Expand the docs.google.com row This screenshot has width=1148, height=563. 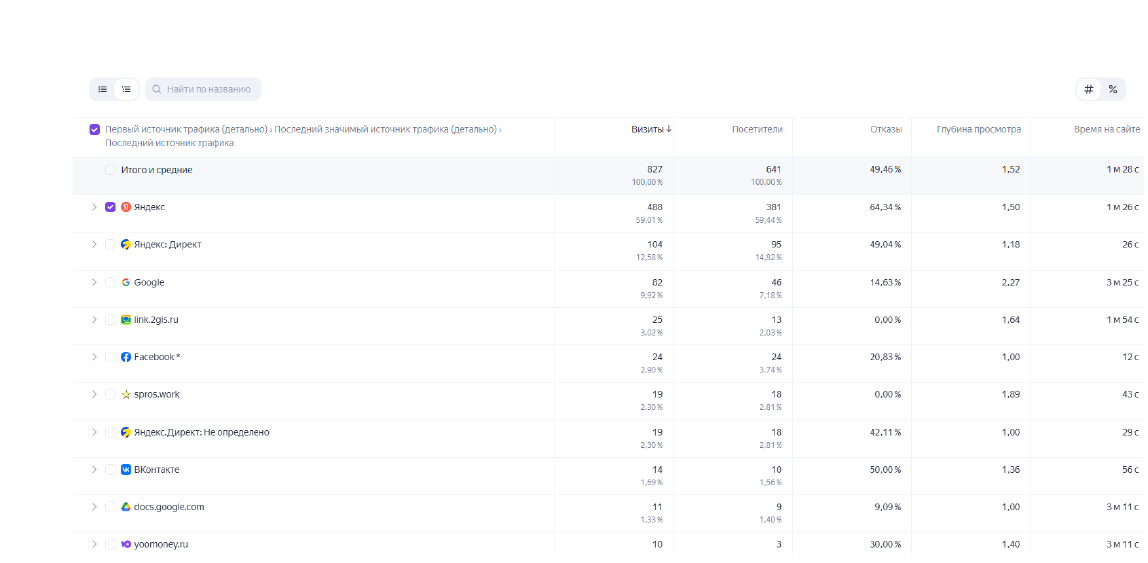(x=94, y=507)
